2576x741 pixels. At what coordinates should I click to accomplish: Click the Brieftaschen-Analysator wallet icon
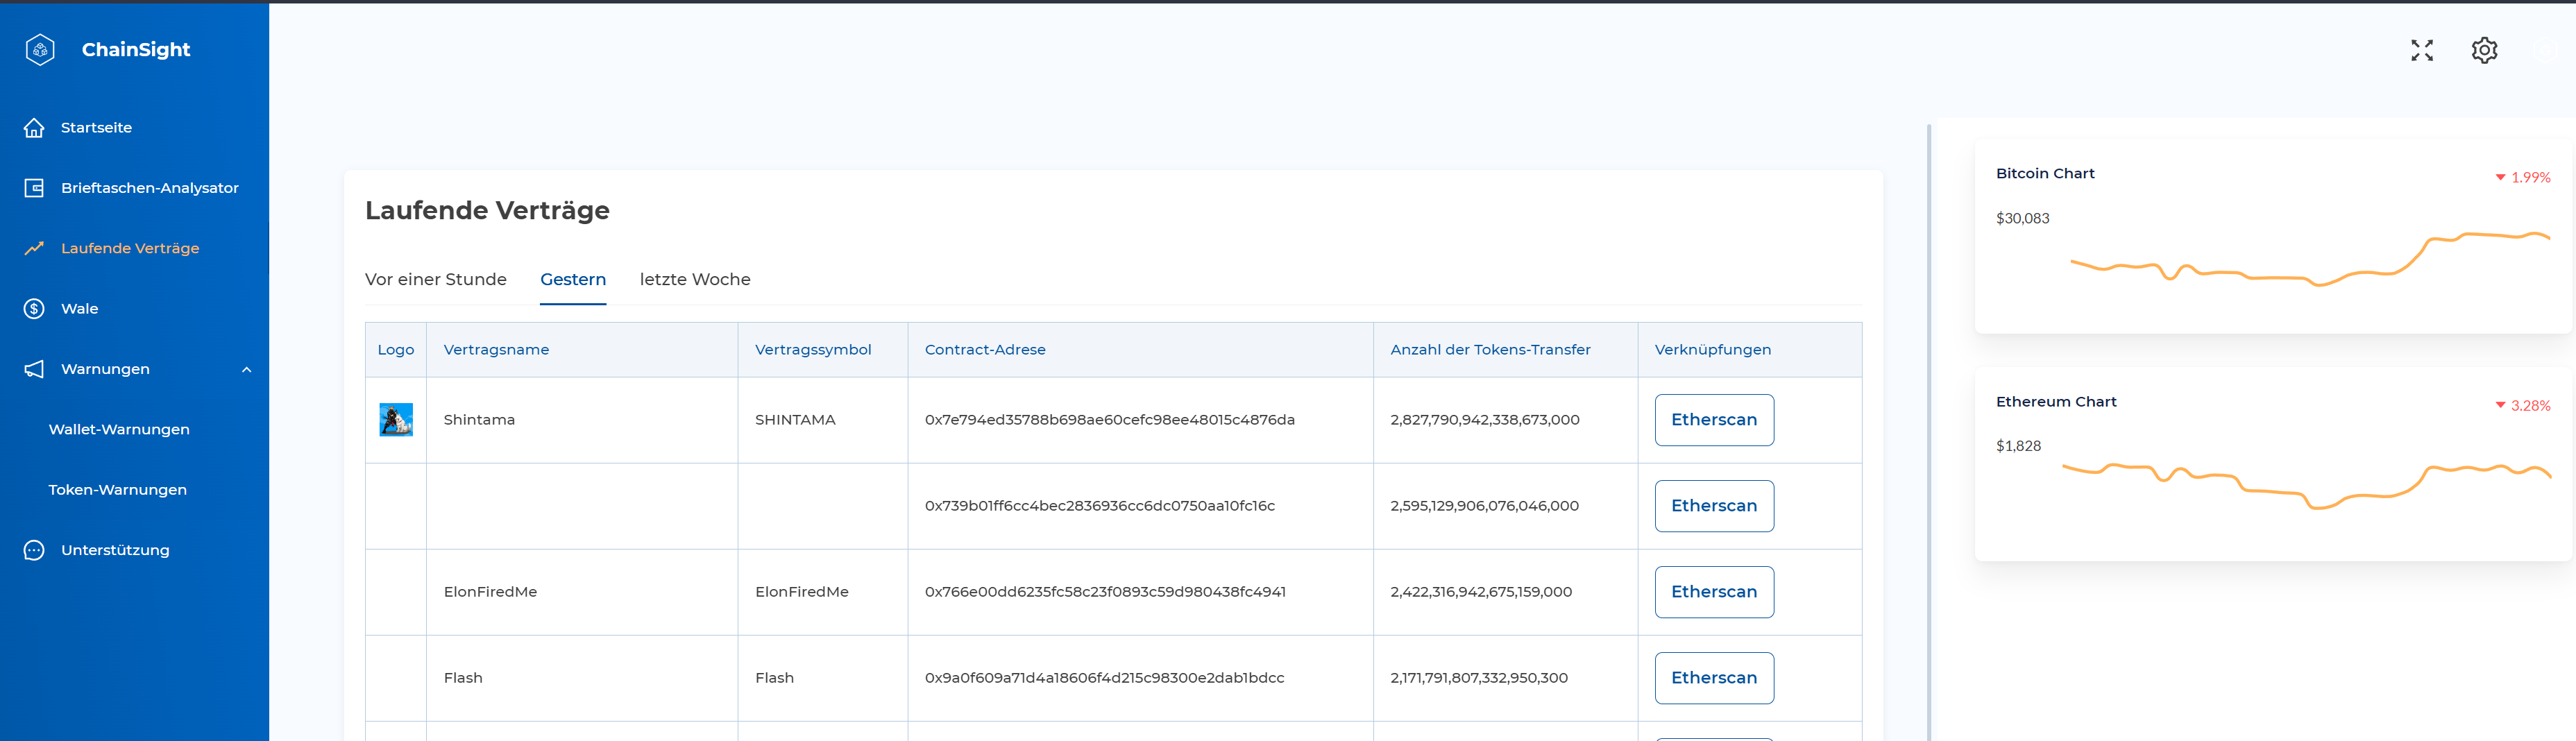34,188
